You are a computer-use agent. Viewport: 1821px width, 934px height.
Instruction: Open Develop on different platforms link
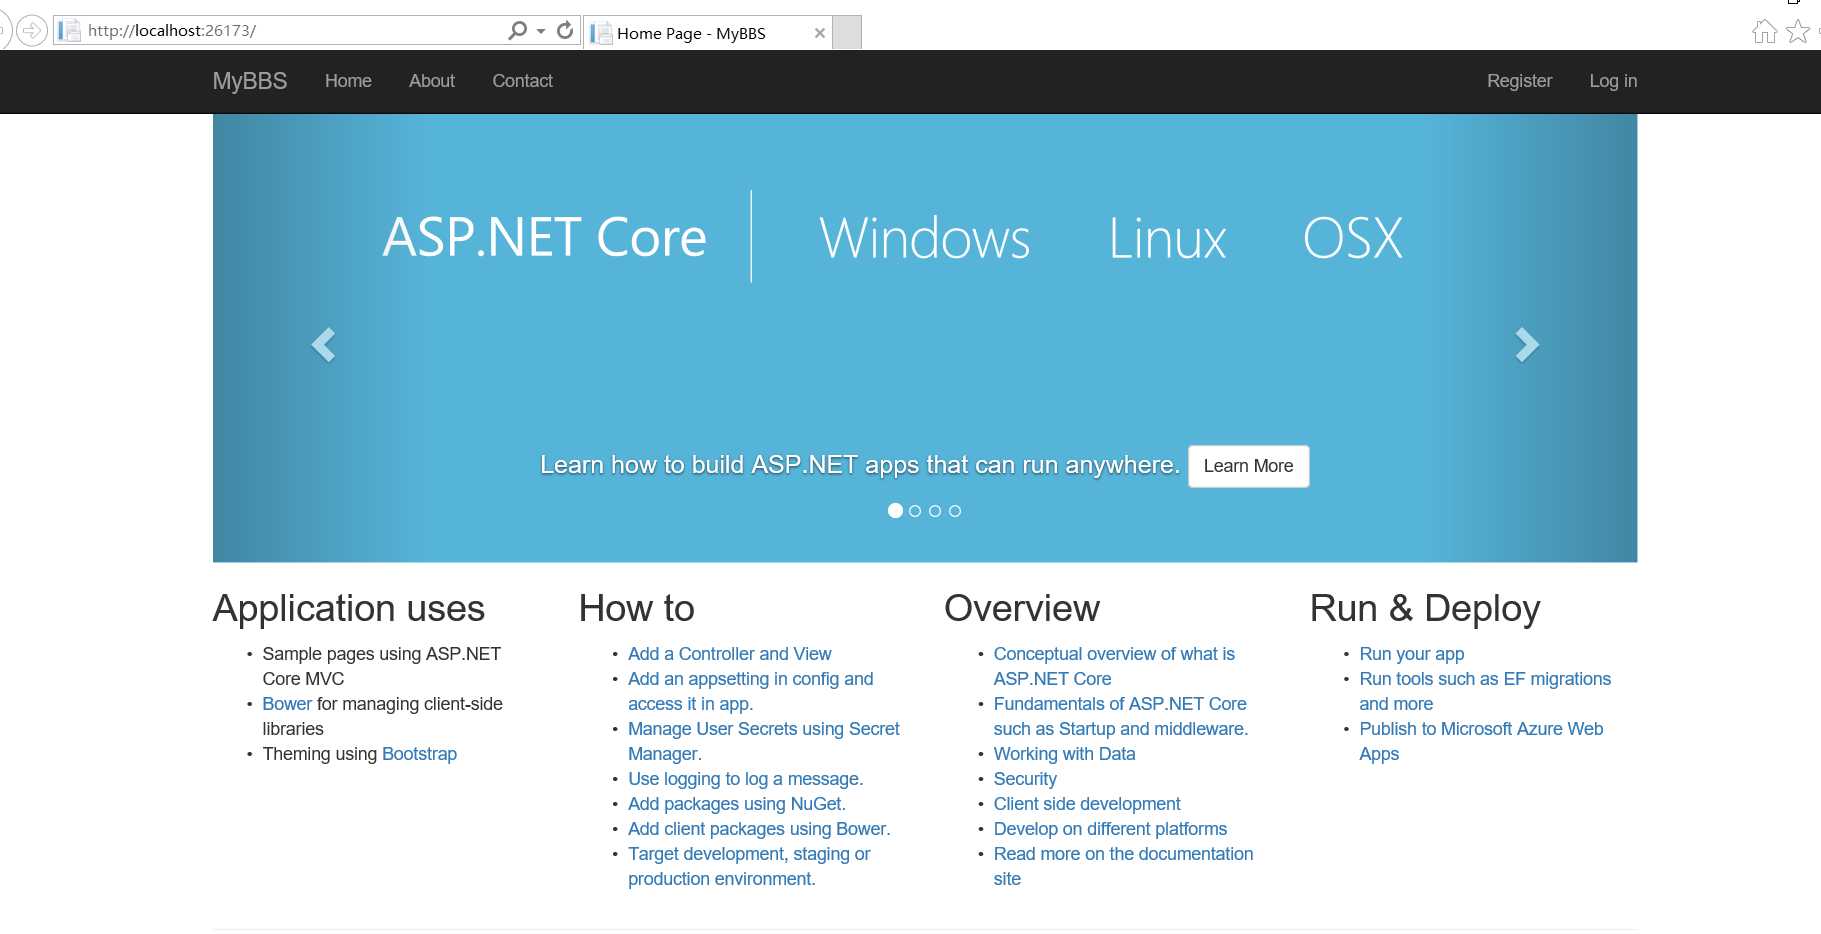(1110, 829)
